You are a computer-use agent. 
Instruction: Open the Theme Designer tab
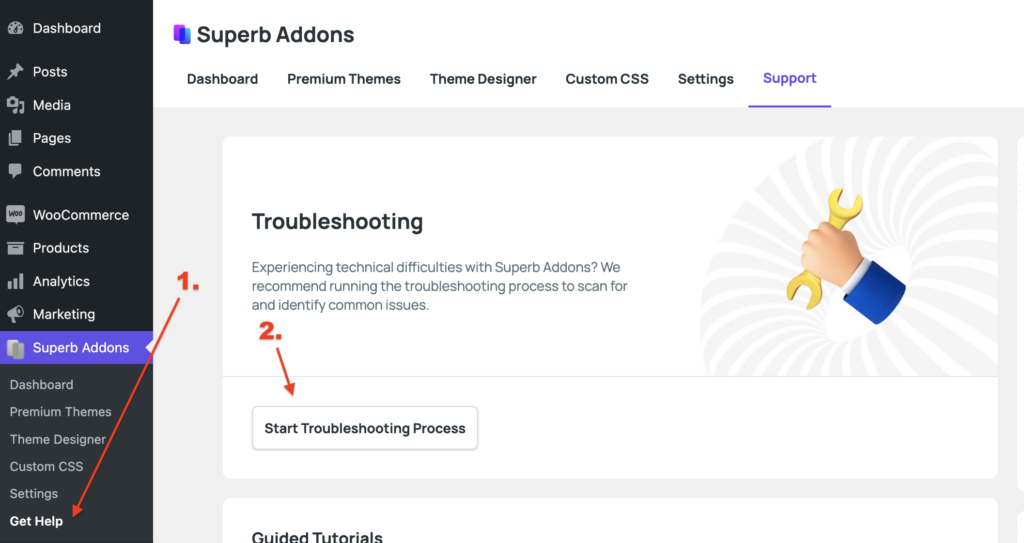pos(483,79)
